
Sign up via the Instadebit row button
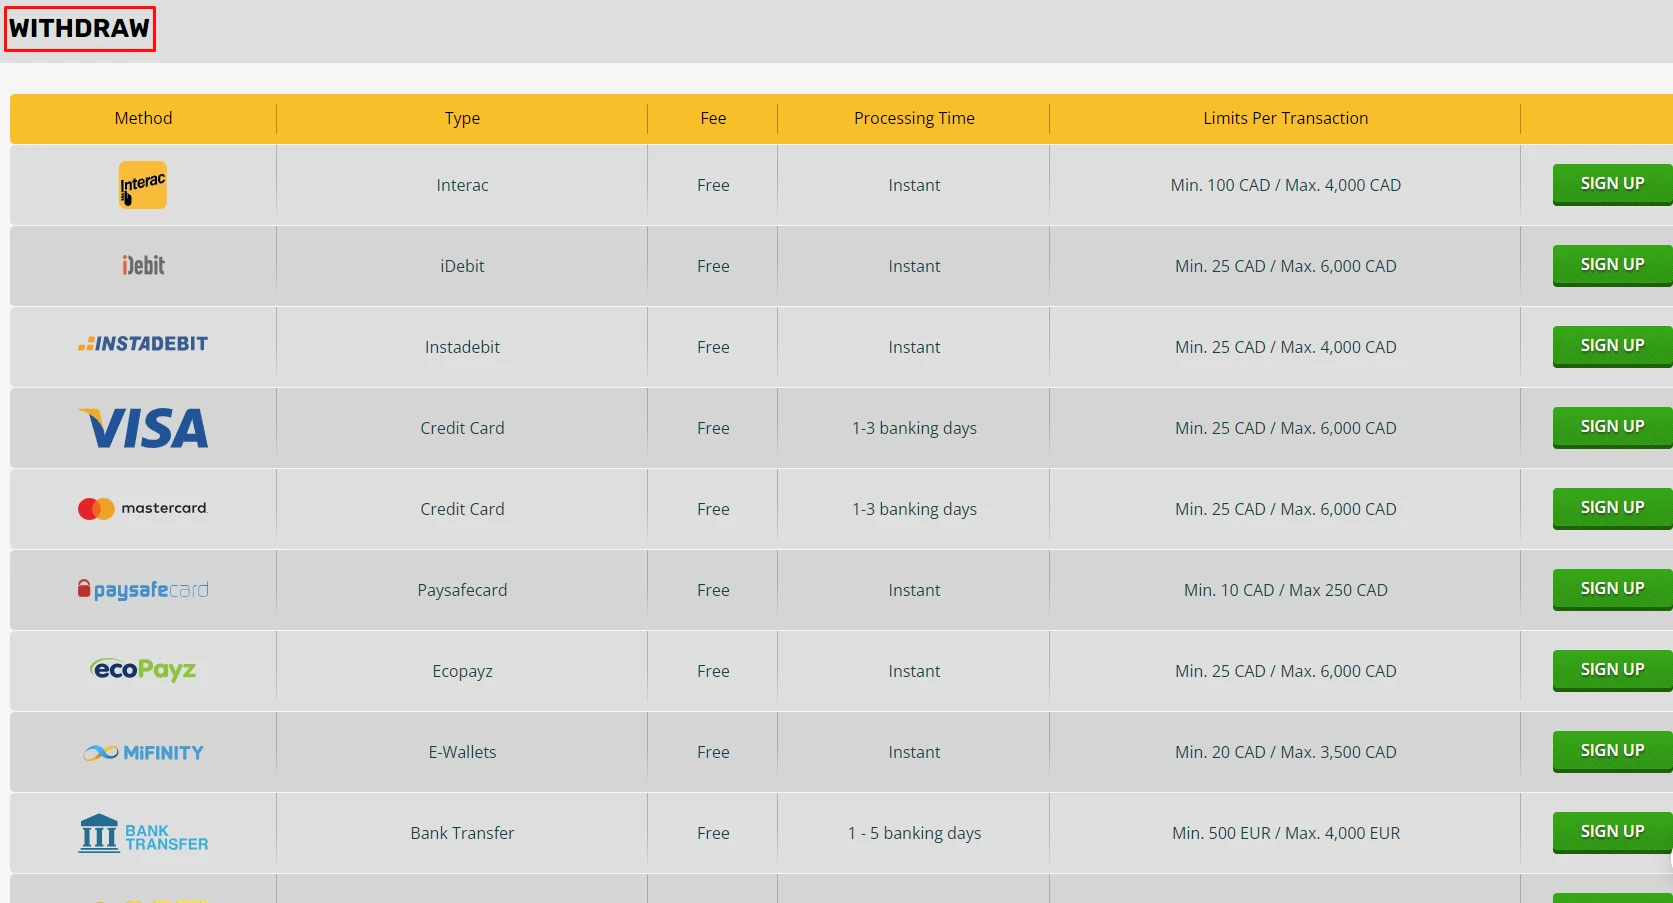[1612, 346]
